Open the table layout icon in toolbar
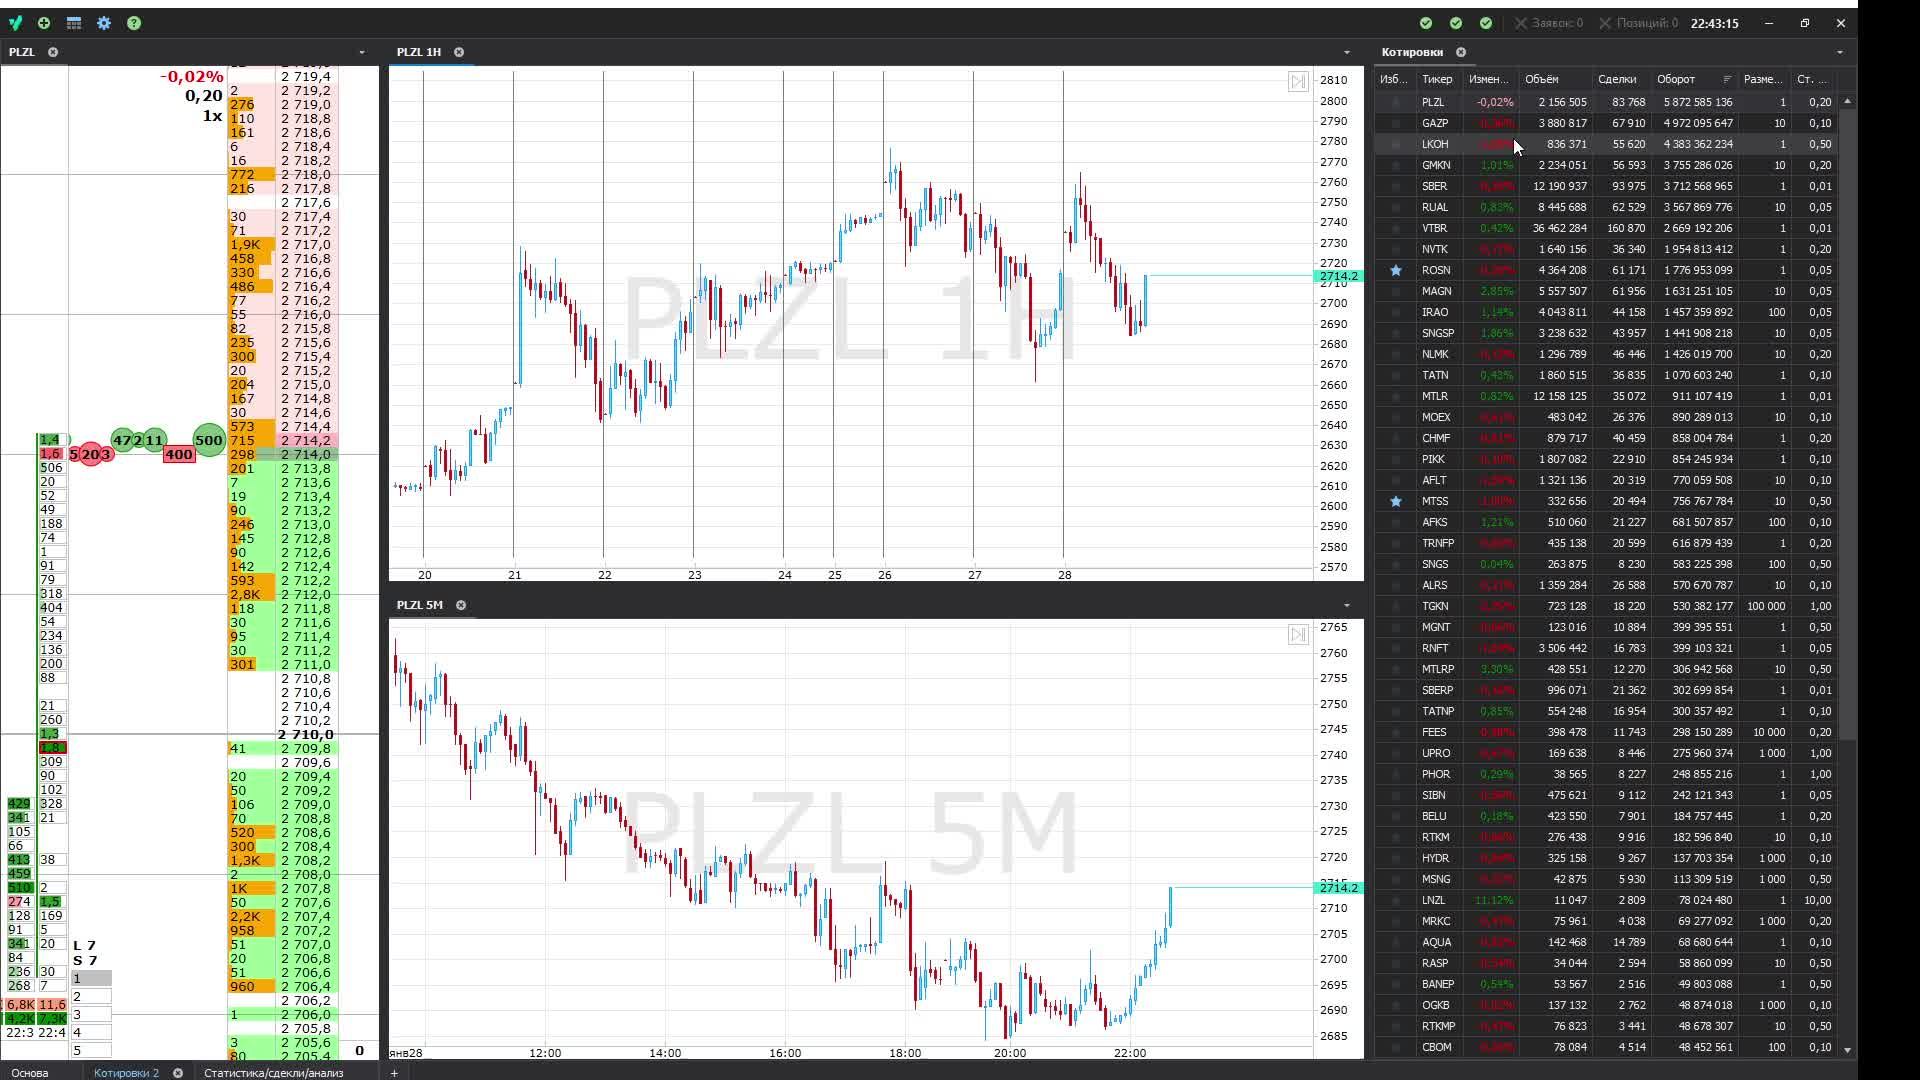 [74, 23]
